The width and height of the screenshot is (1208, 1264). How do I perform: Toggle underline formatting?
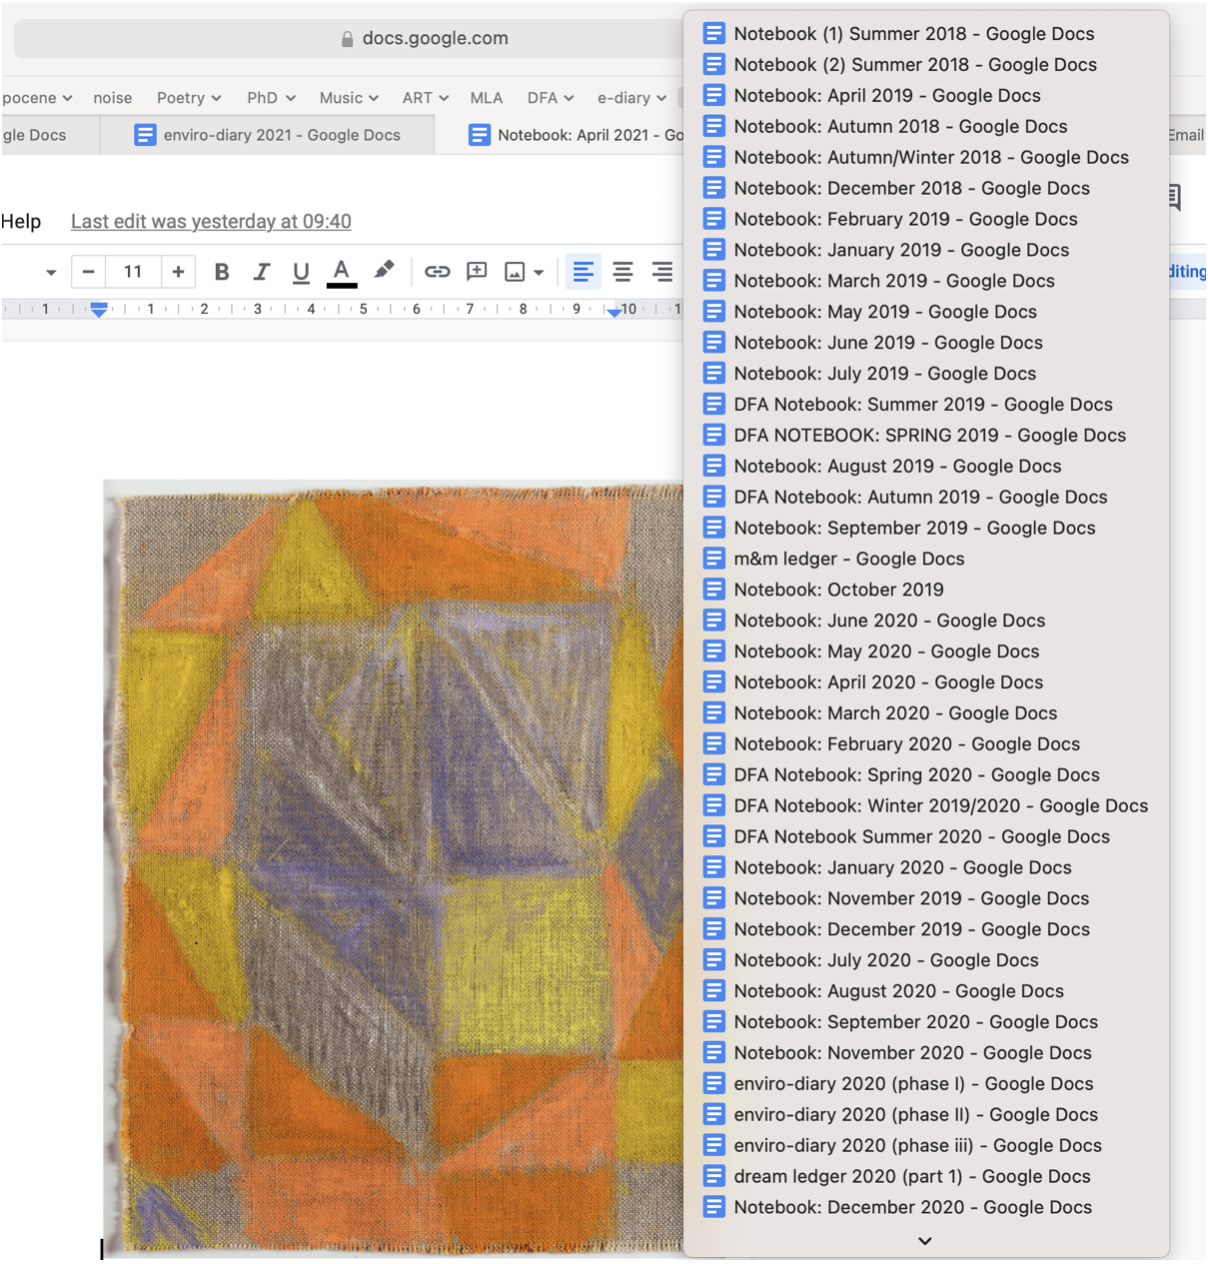tap(300, 272)
